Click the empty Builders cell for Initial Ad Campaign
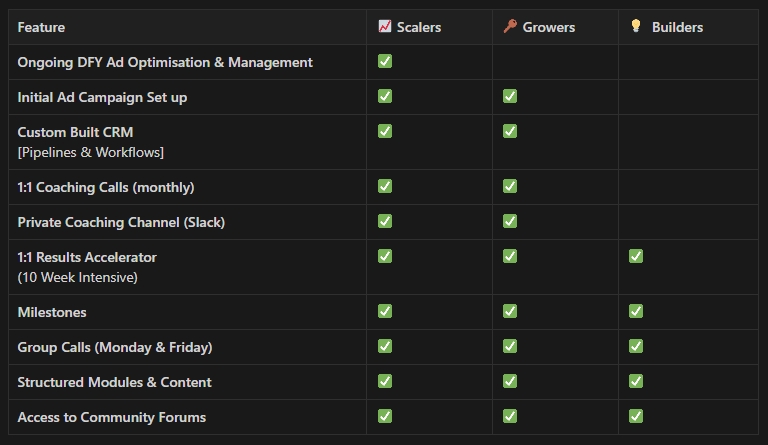Viewport: 768px width, 445px height. coord(688,97)
